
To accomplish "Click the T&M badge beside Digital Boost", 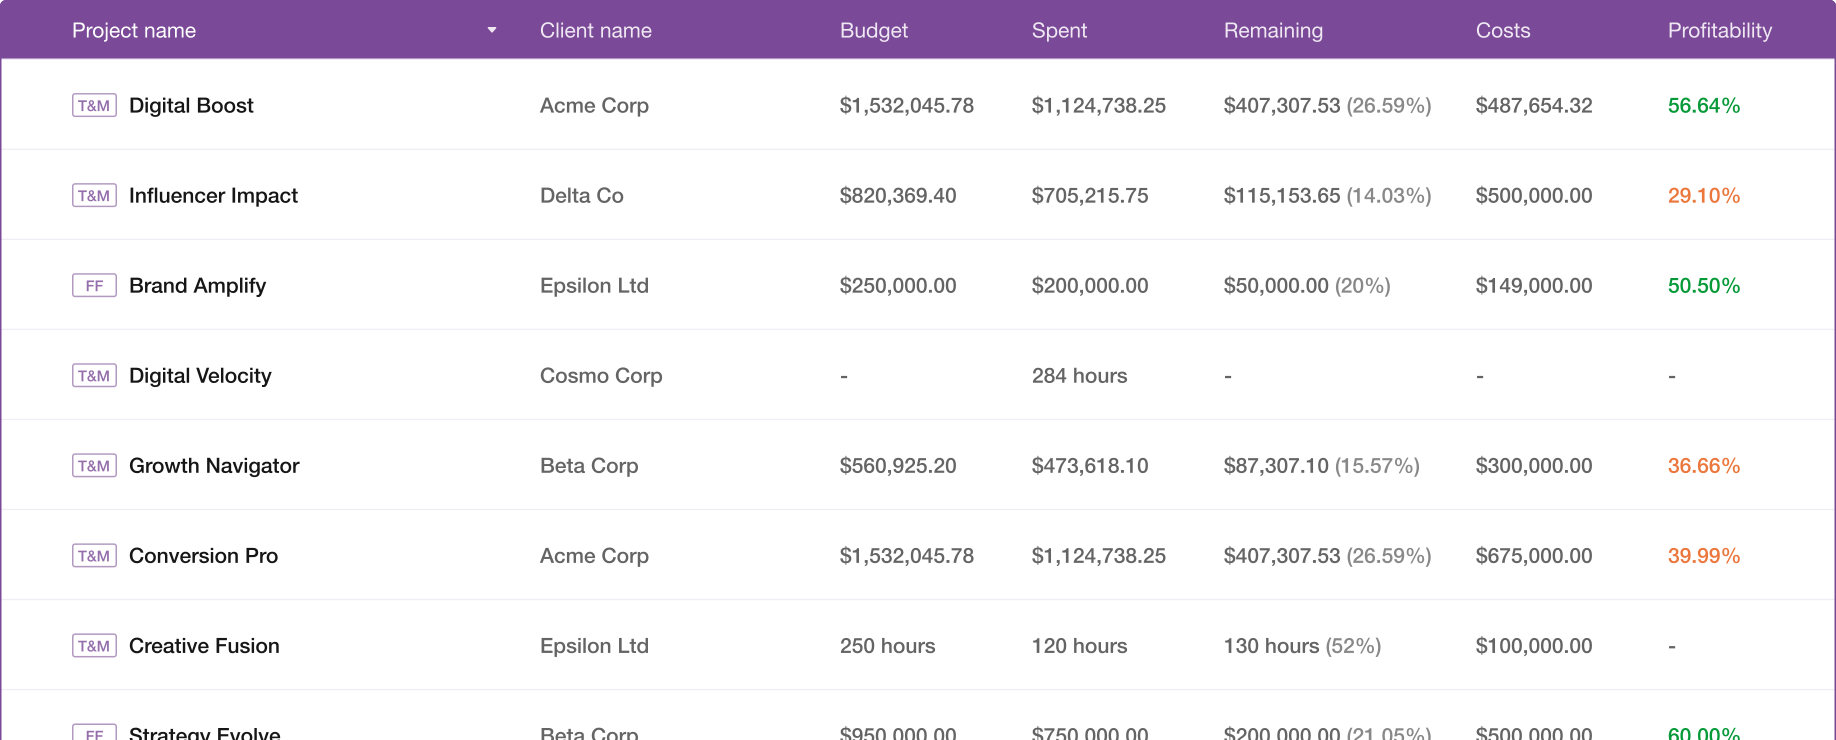I will pyautogui.click(x=94, y=104).
